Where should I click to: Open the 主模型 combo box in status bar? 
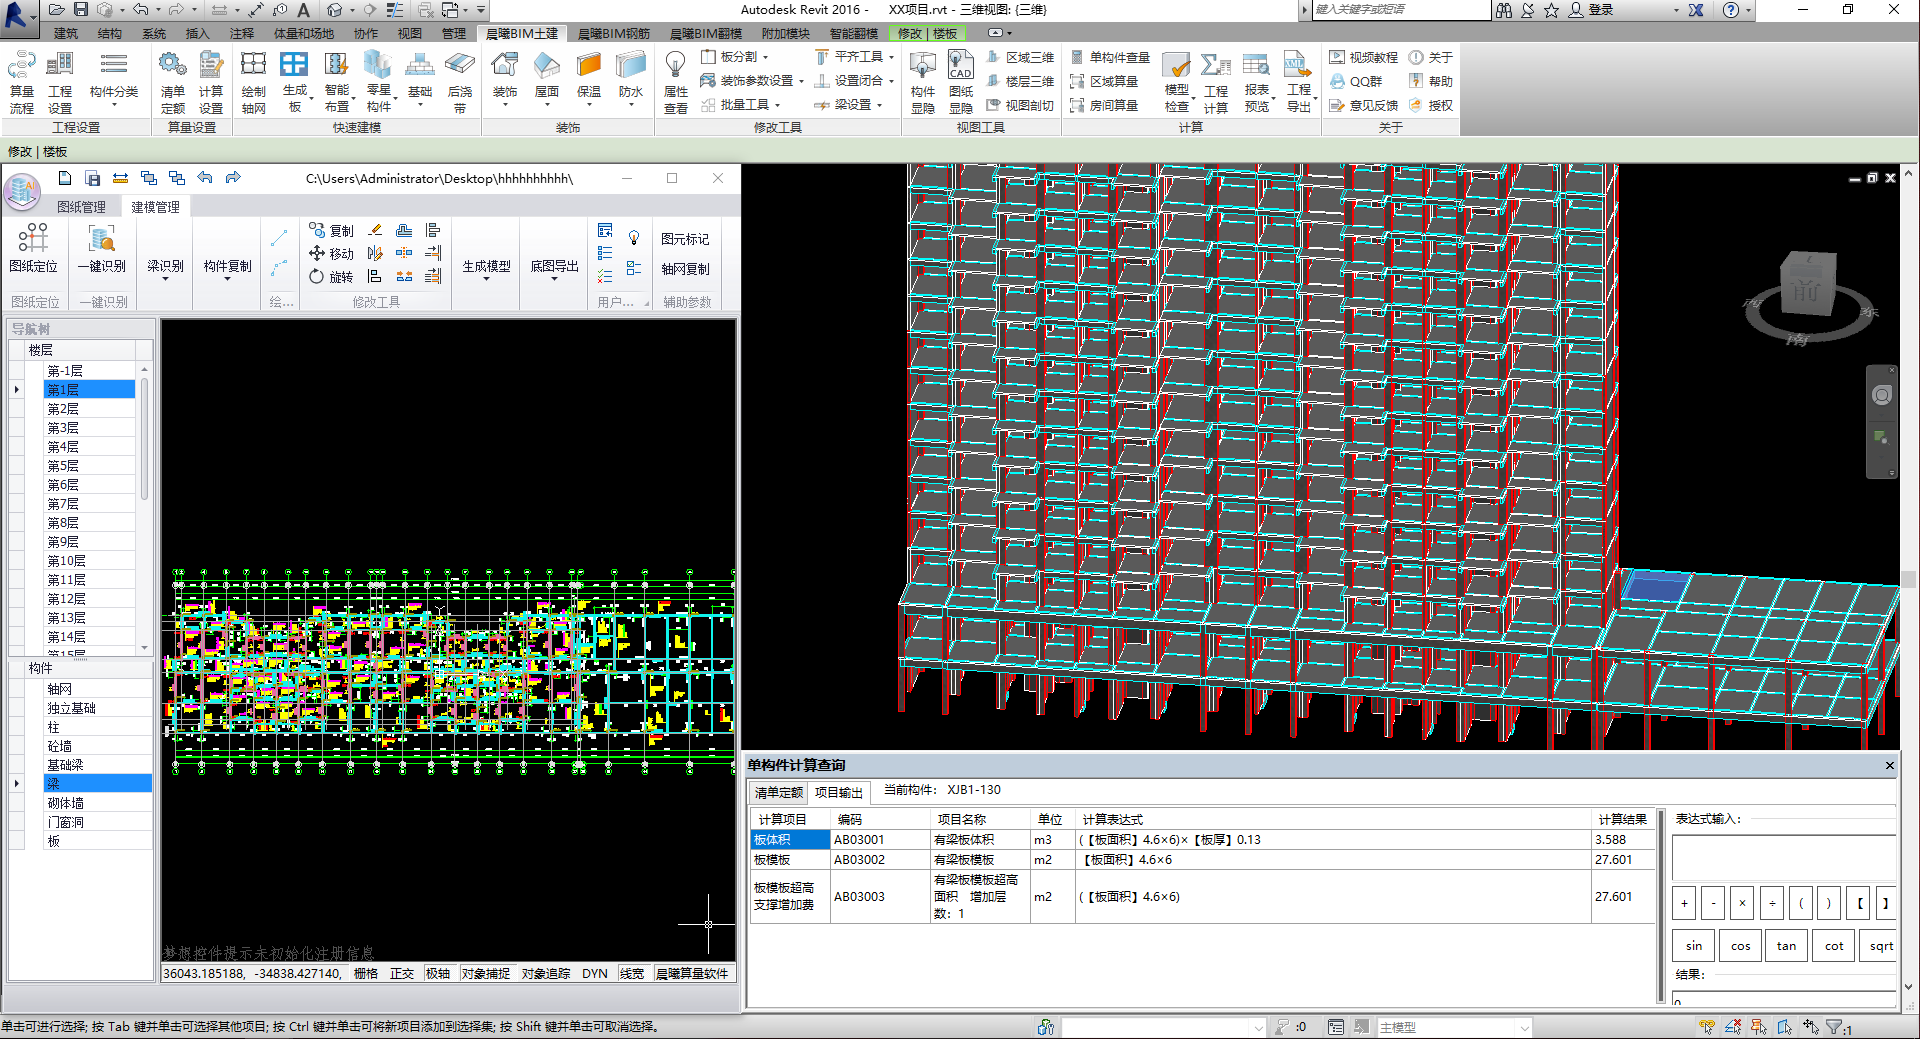click(x=1454, y=1027)
